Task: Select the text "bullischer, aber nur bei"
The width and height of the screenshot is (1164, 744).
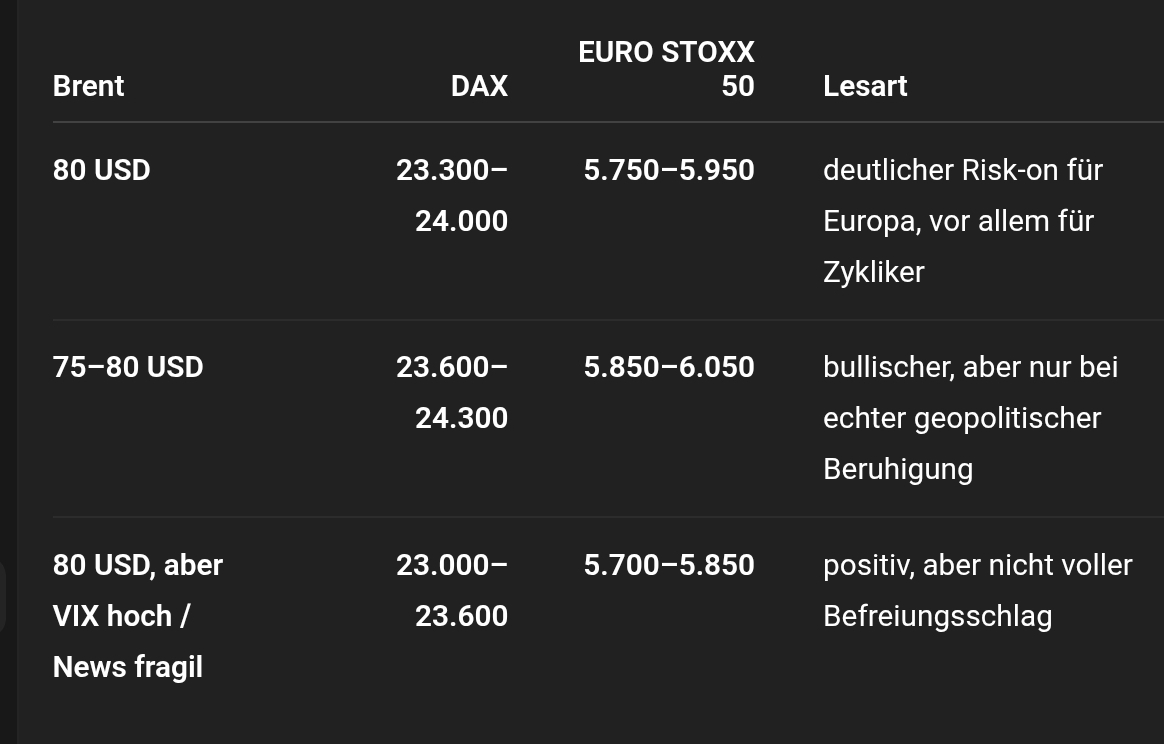Action: tap(970, 367)
